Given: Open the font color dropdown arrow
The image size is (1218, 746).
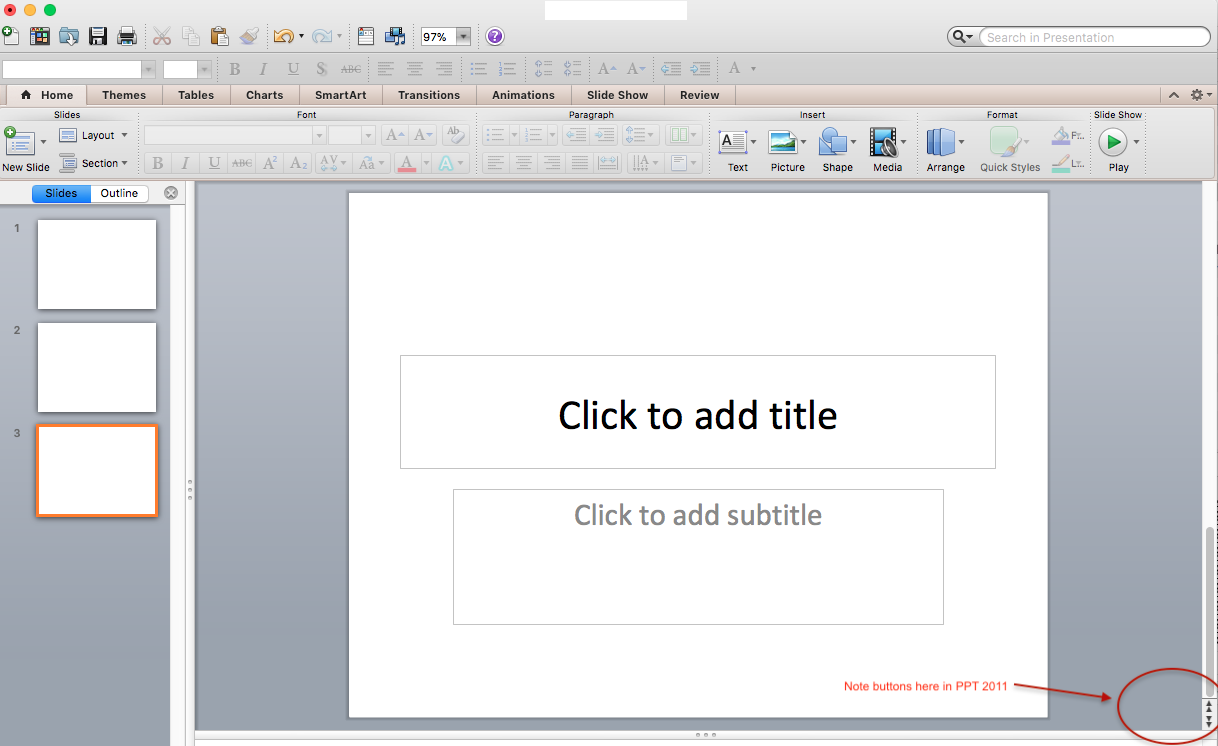Looking at the screenshot, I should coord(425,163).
